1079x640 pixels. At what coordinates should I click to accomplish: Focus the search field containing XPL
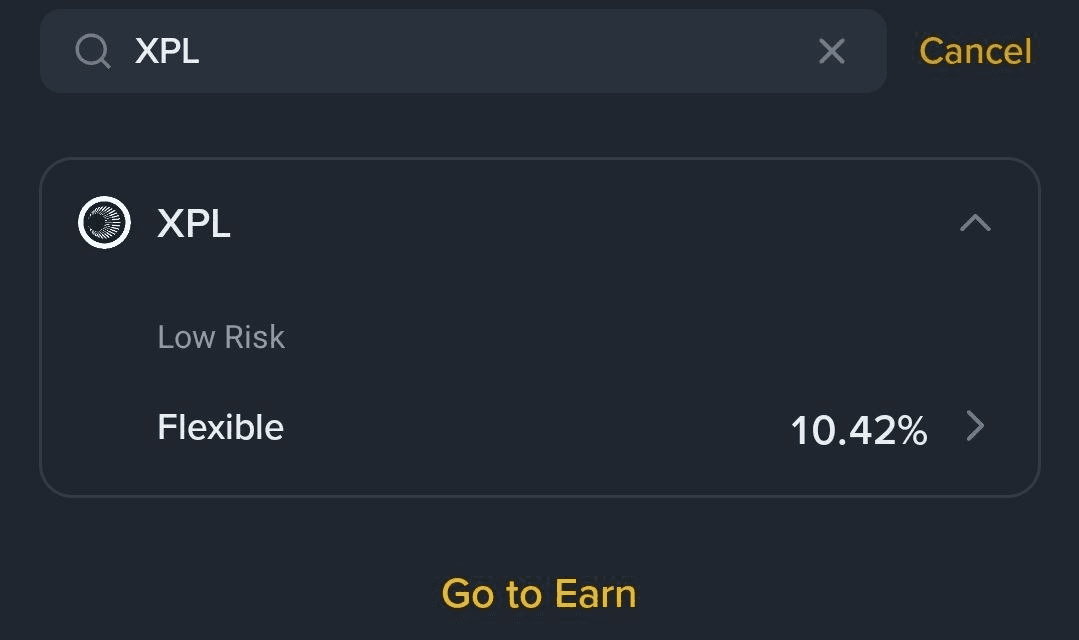pyautogui.click(x=463, y=51)
